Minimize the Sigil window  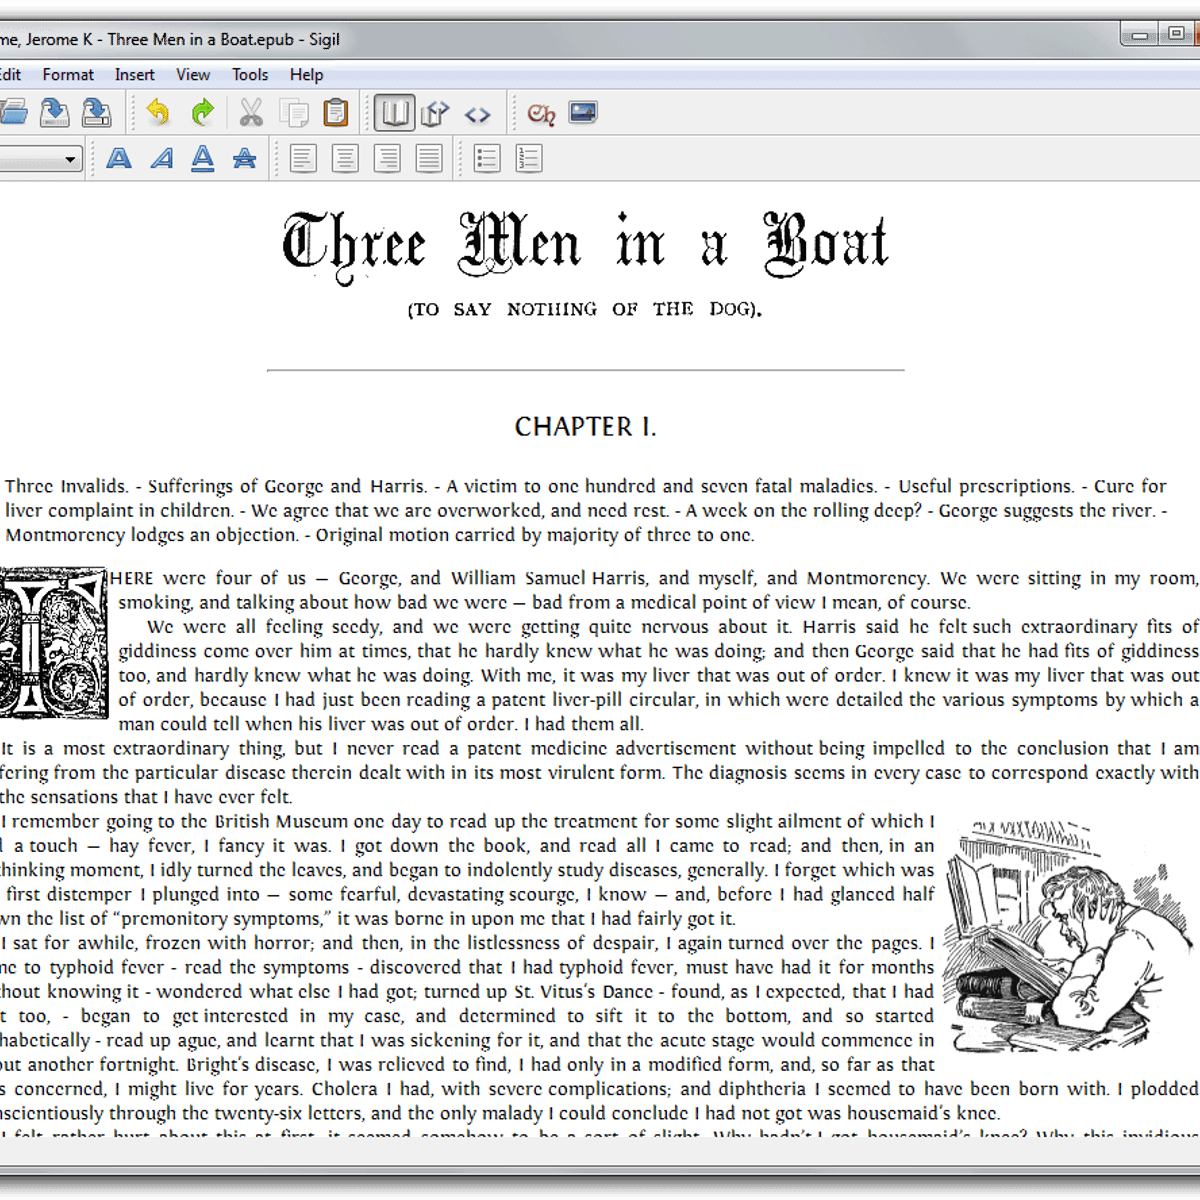pos(1139,35)
